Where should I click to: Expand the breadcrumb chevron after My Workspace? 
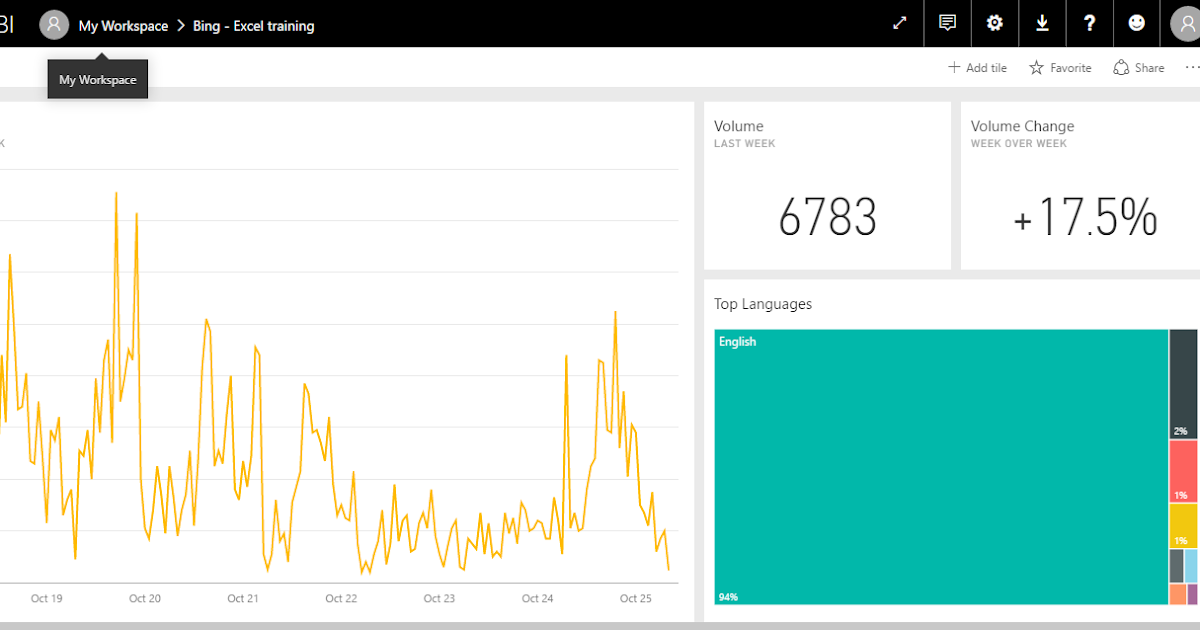[x=180, y=24]
